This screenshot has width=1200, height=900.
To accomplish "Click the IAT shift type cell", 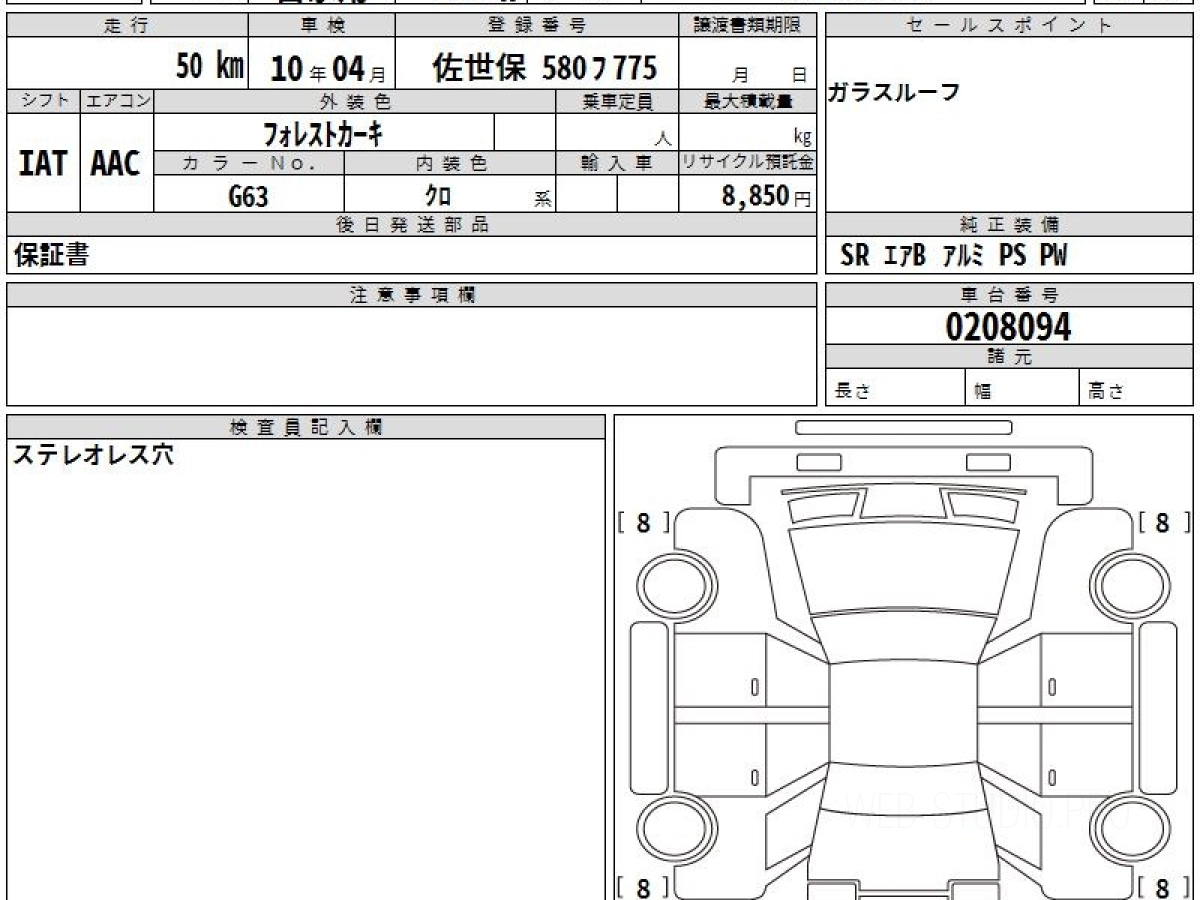I will pos(43,163).
